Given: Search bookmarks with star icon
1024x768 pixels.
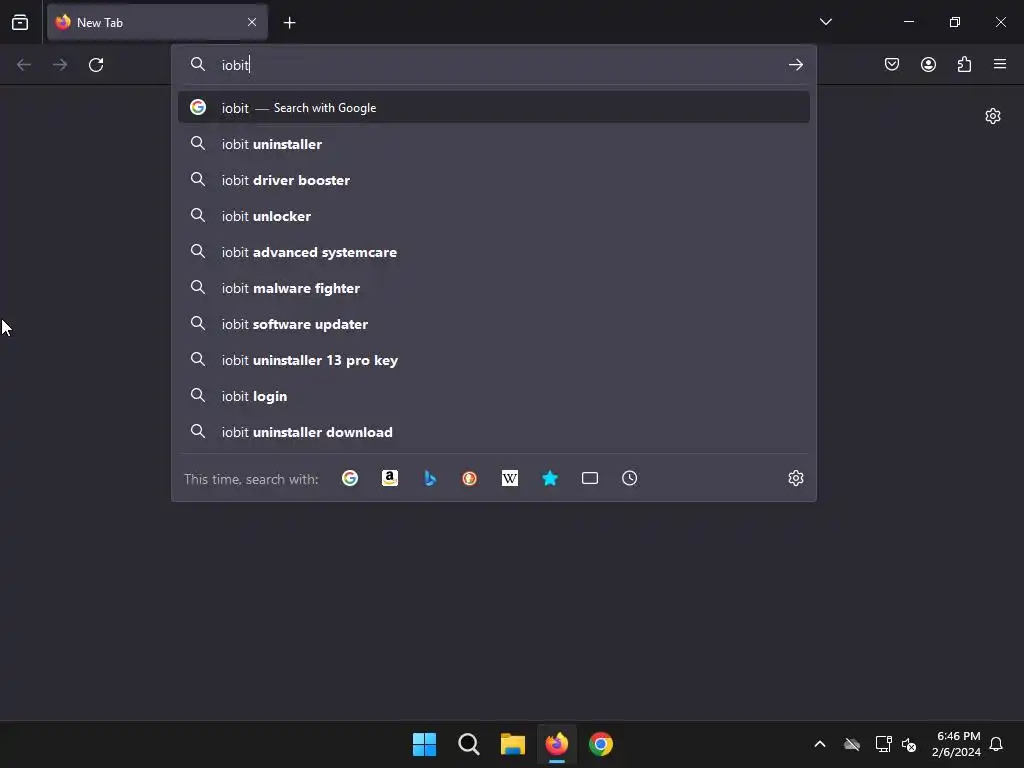Looking at the screenshot, I should pyautogui.click(x=550, y=478).
